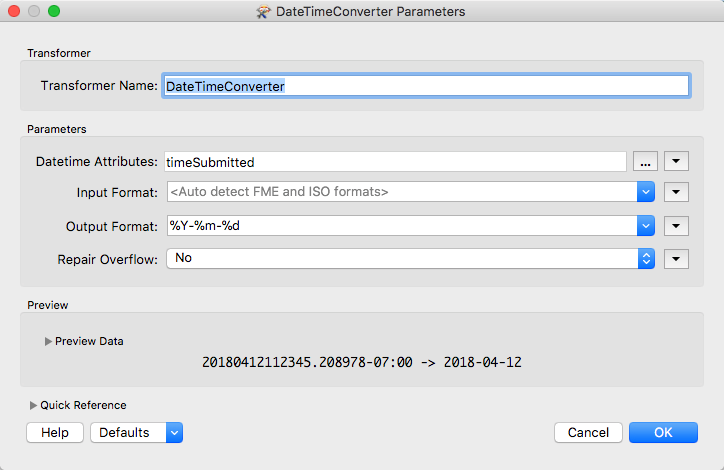Open the arrow menu beside Input Format

coord(677,192)
